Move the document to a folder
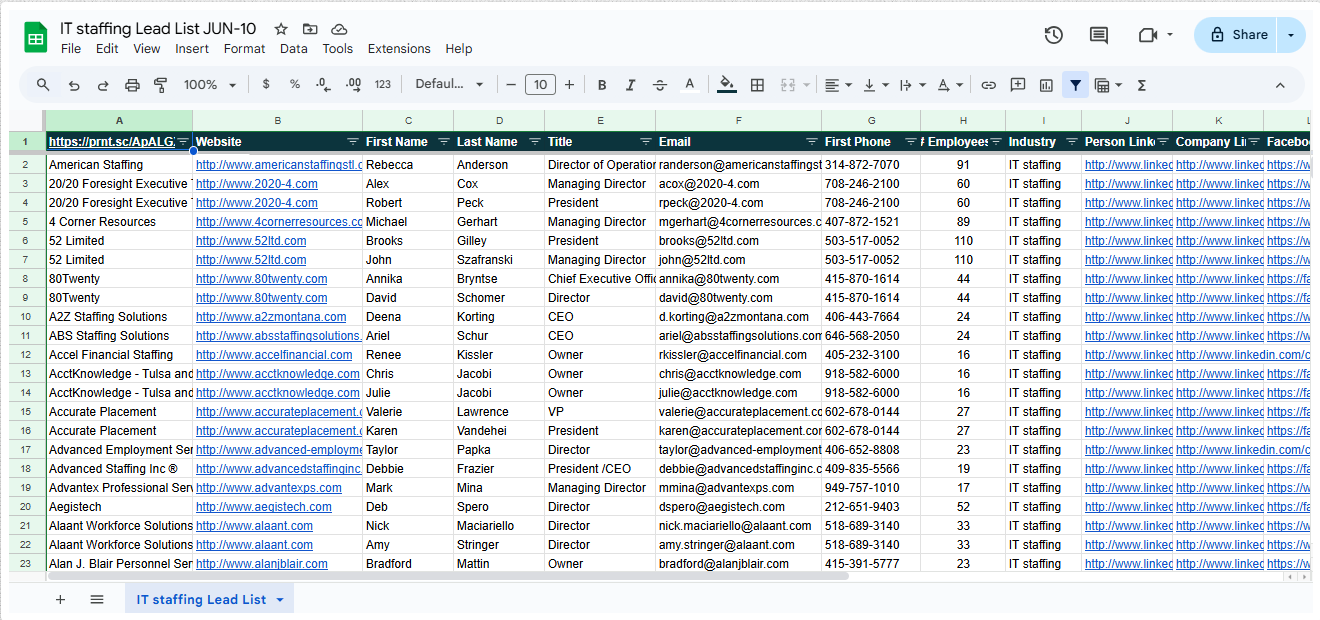The image size is (1320, 620). (310, 29)
